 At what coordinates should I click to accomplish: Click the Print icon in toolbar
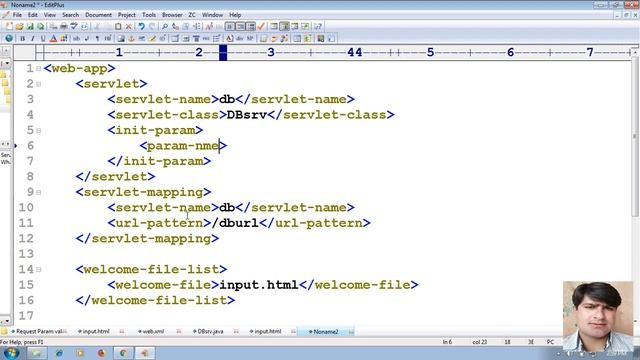[x=63, y=27]
